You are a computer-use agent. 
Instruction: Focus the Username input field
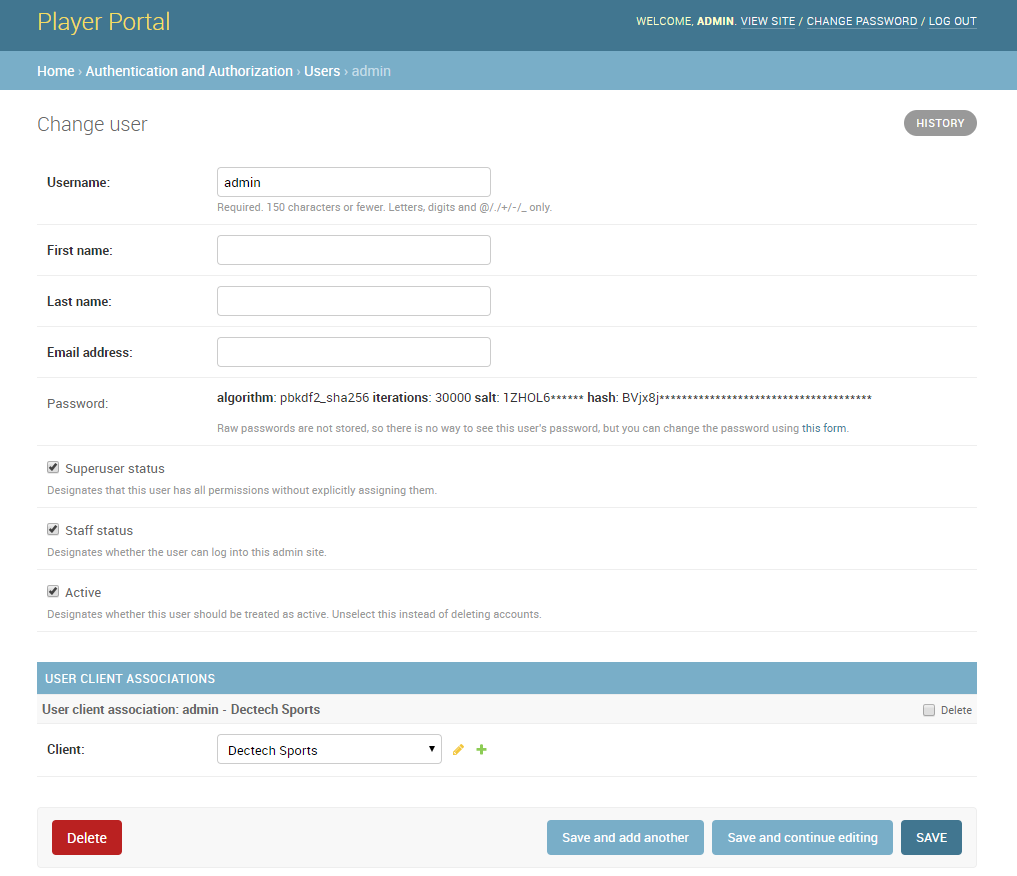pos(353,182)
